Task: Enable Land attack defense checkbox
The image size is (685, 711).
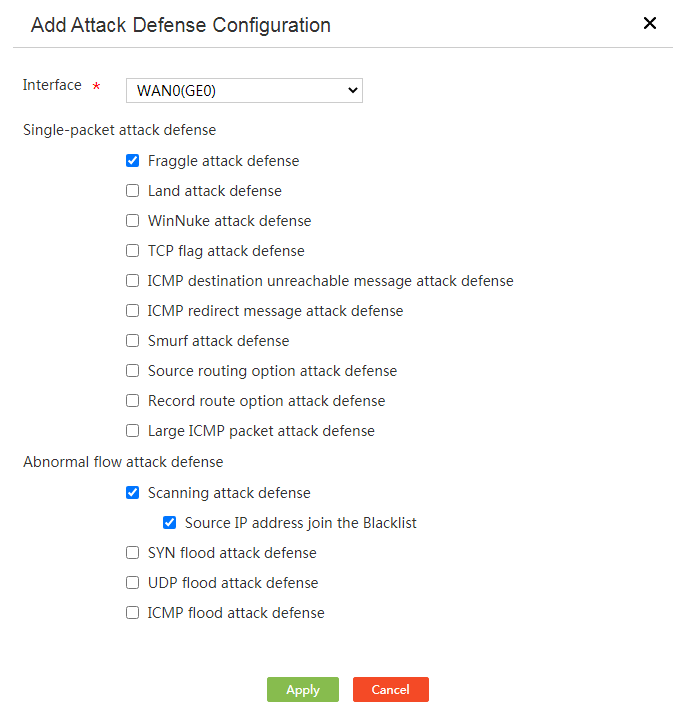Action: [132, 191]
